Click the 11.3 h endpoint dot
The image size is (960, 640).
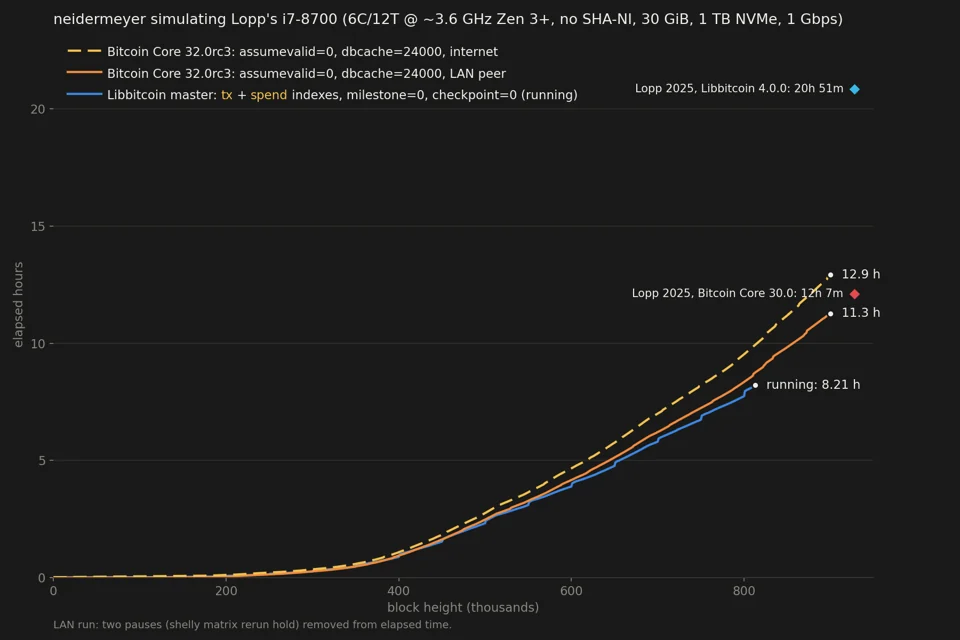click(x=830, y=314)
